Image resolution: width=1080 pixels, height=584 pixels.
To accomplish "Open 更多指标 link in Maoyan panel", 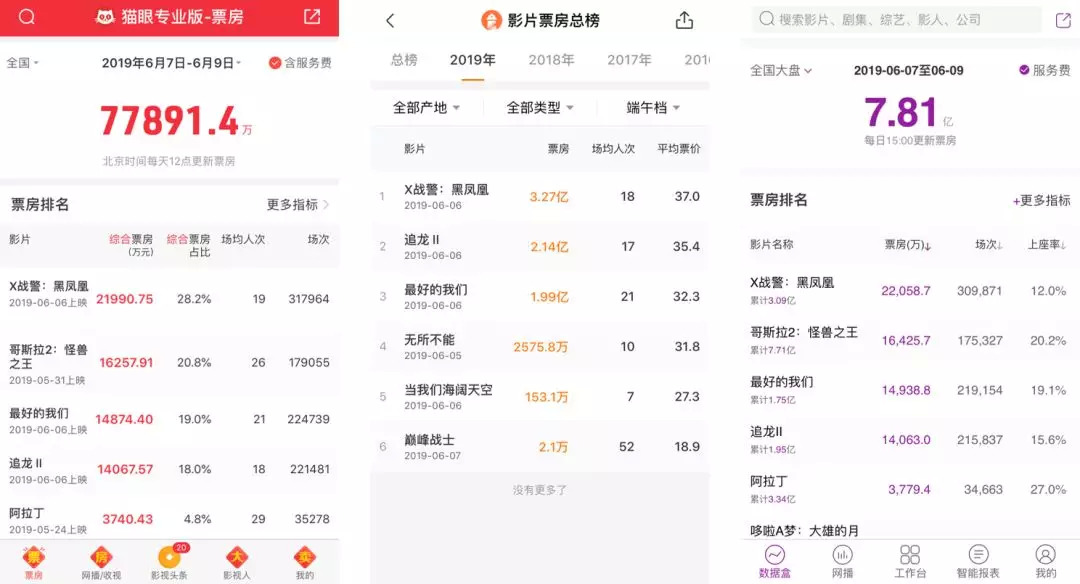I will tap(298, 205).
